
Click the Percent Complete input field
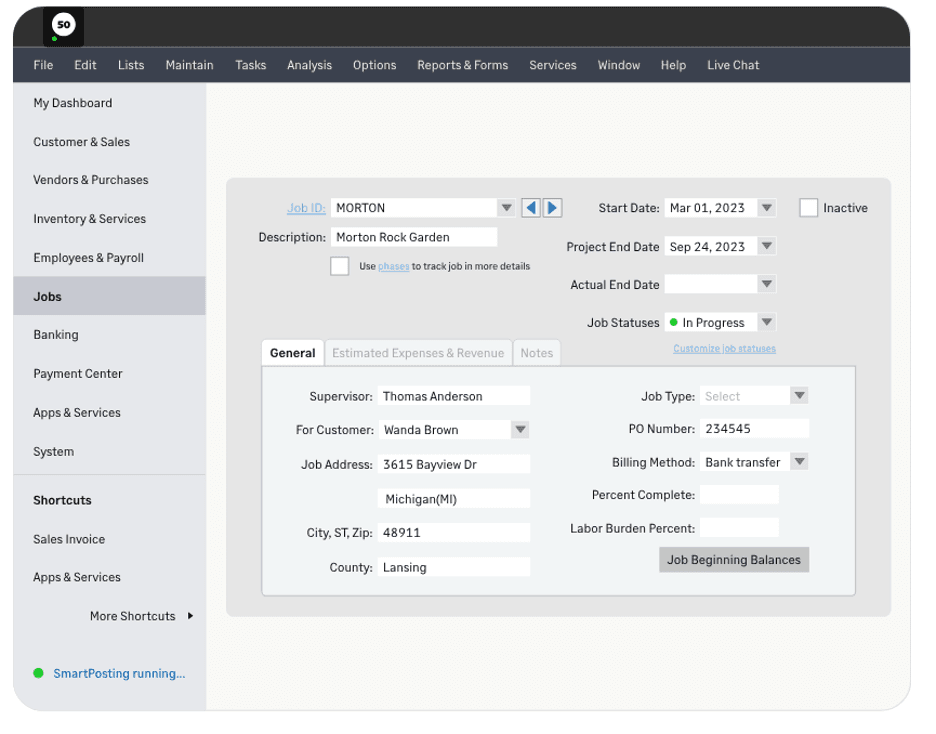pyautogui.click(x=738, y=495)
